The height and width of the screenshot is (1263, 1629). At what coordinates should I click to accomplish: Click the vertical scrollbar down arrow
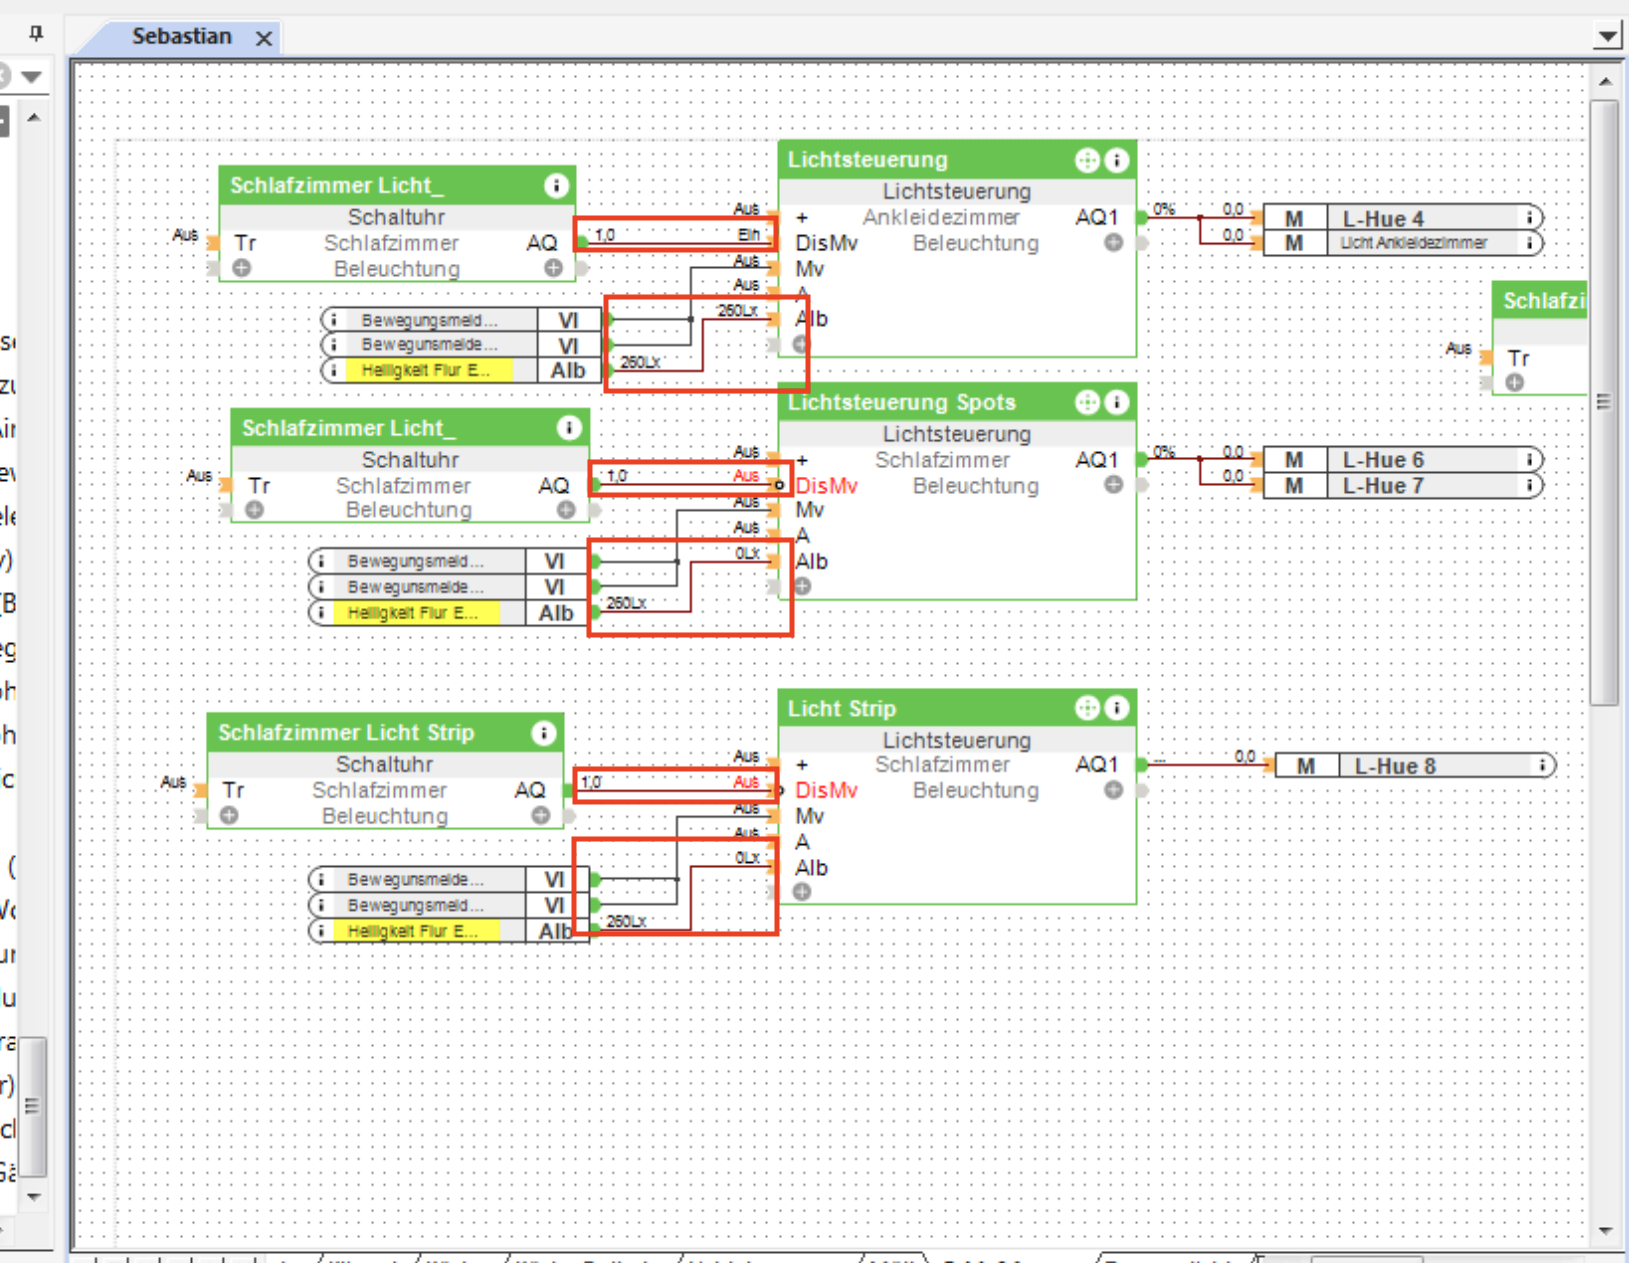click(1605, 1231)
